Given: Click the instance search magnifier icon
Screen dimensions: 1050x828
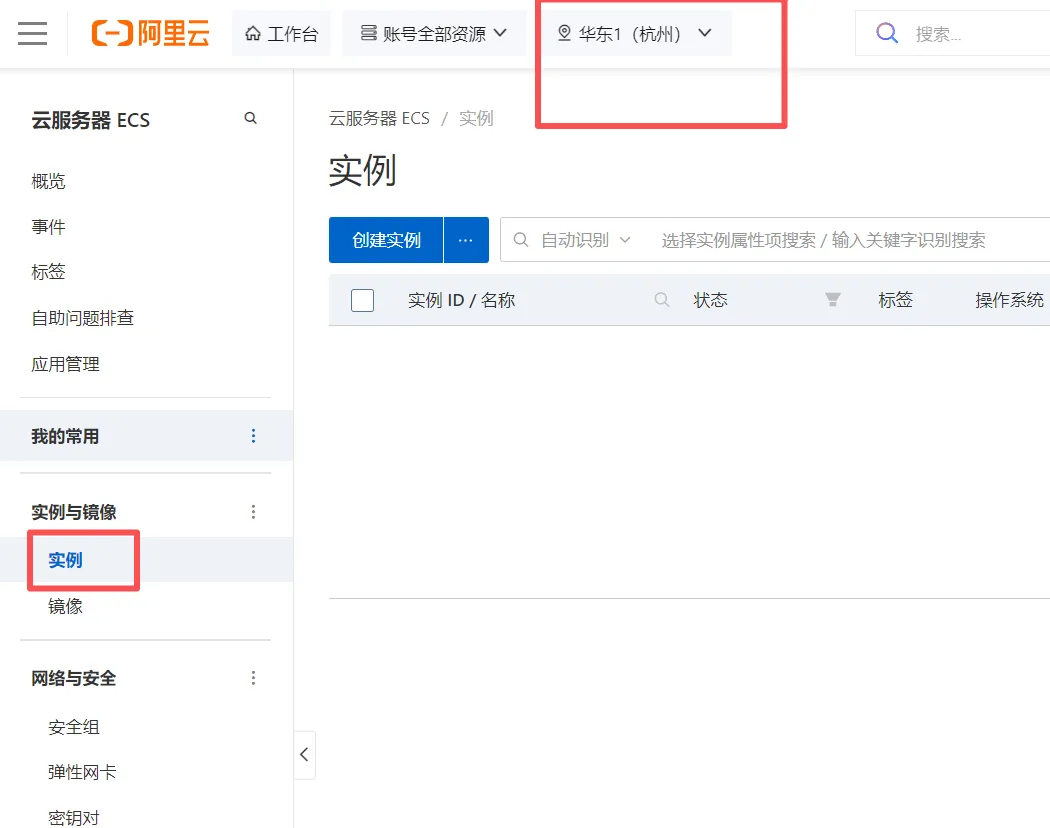Looking at the screenshot, I should click(x=521, y=240).
